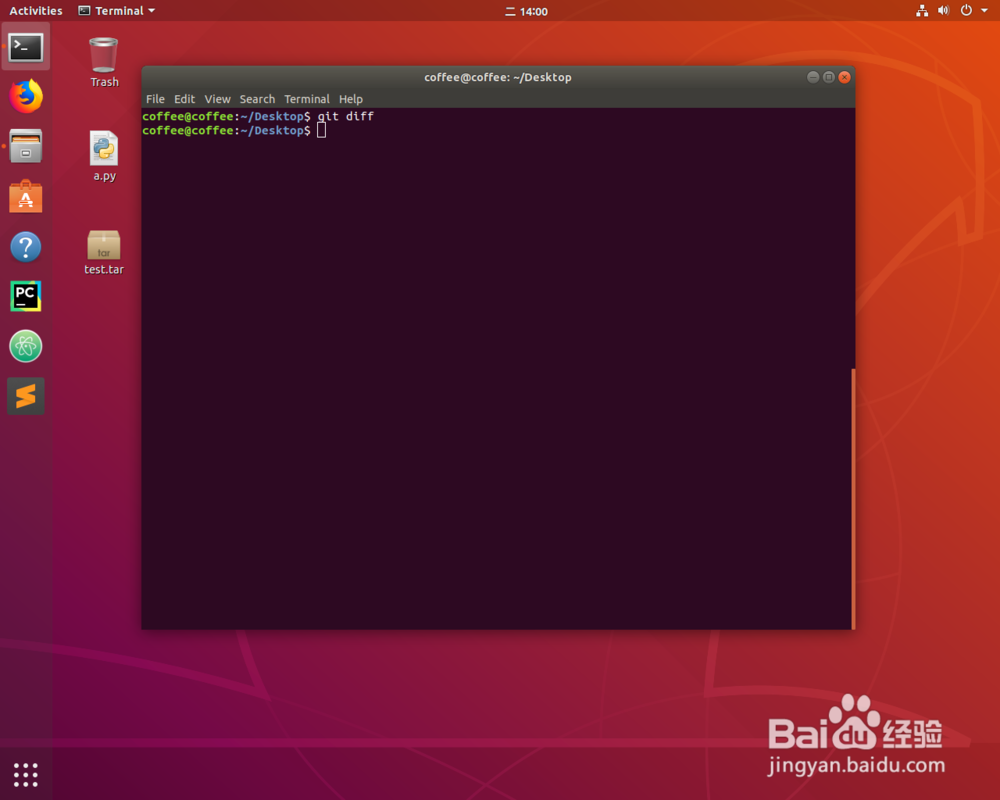
Task: Select the test.tar archive on the desktop
Action: [104, 253]
